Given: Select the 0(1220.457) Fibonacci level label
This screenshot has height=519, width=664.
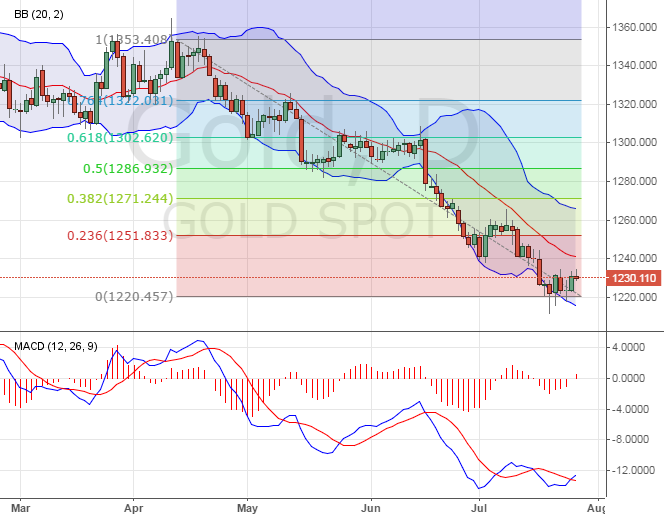Looking at the screenshot, I should click(x=134, y=296).
